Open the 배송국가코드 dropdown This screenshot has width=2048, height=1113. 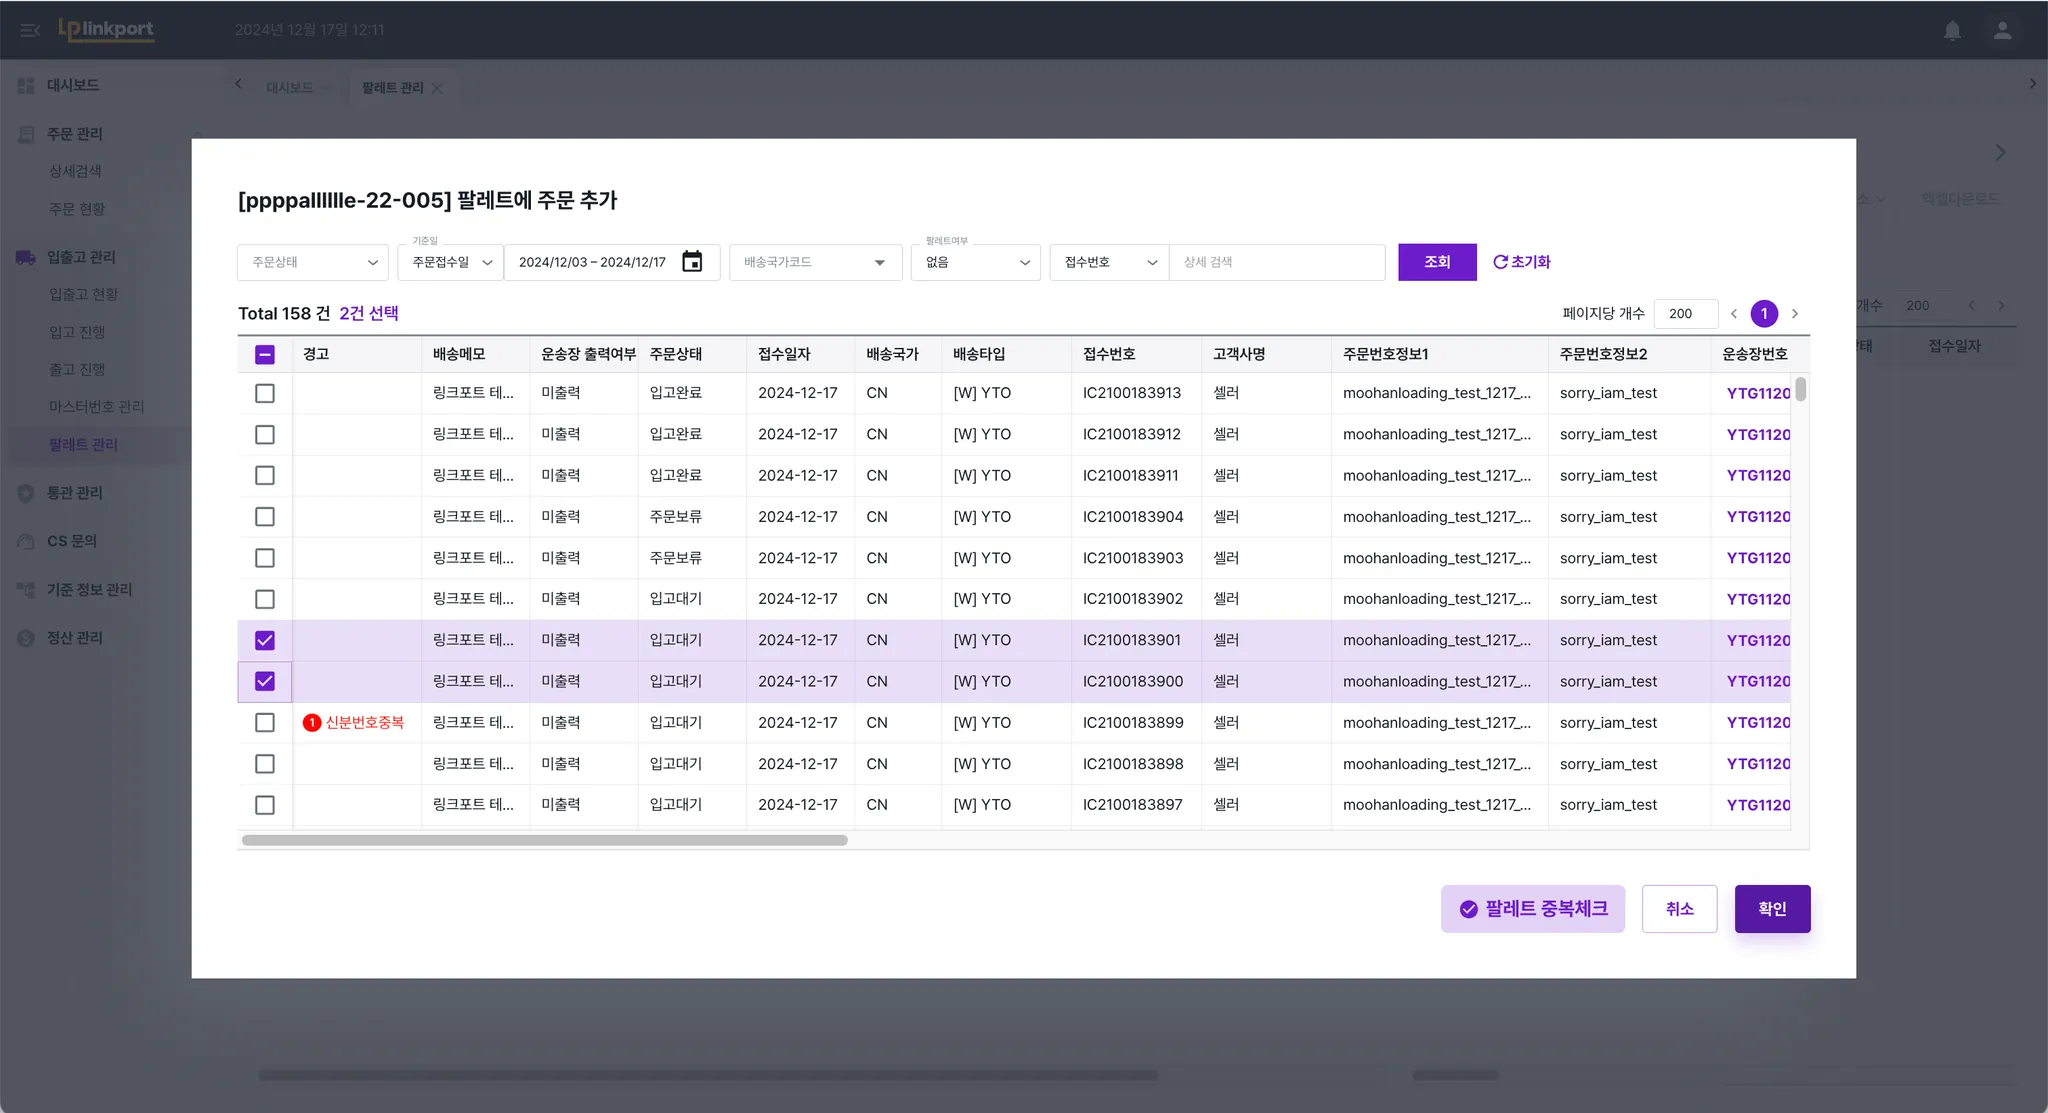[x=815, y=262]
